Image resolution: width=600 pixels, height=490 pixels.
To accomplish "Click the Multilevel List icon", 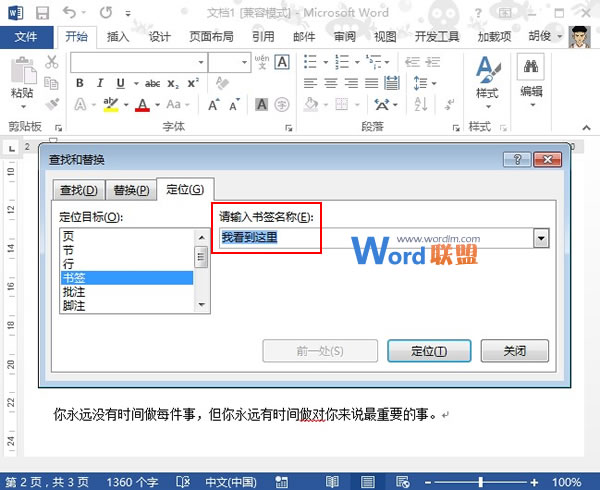I will pos(373,62).
